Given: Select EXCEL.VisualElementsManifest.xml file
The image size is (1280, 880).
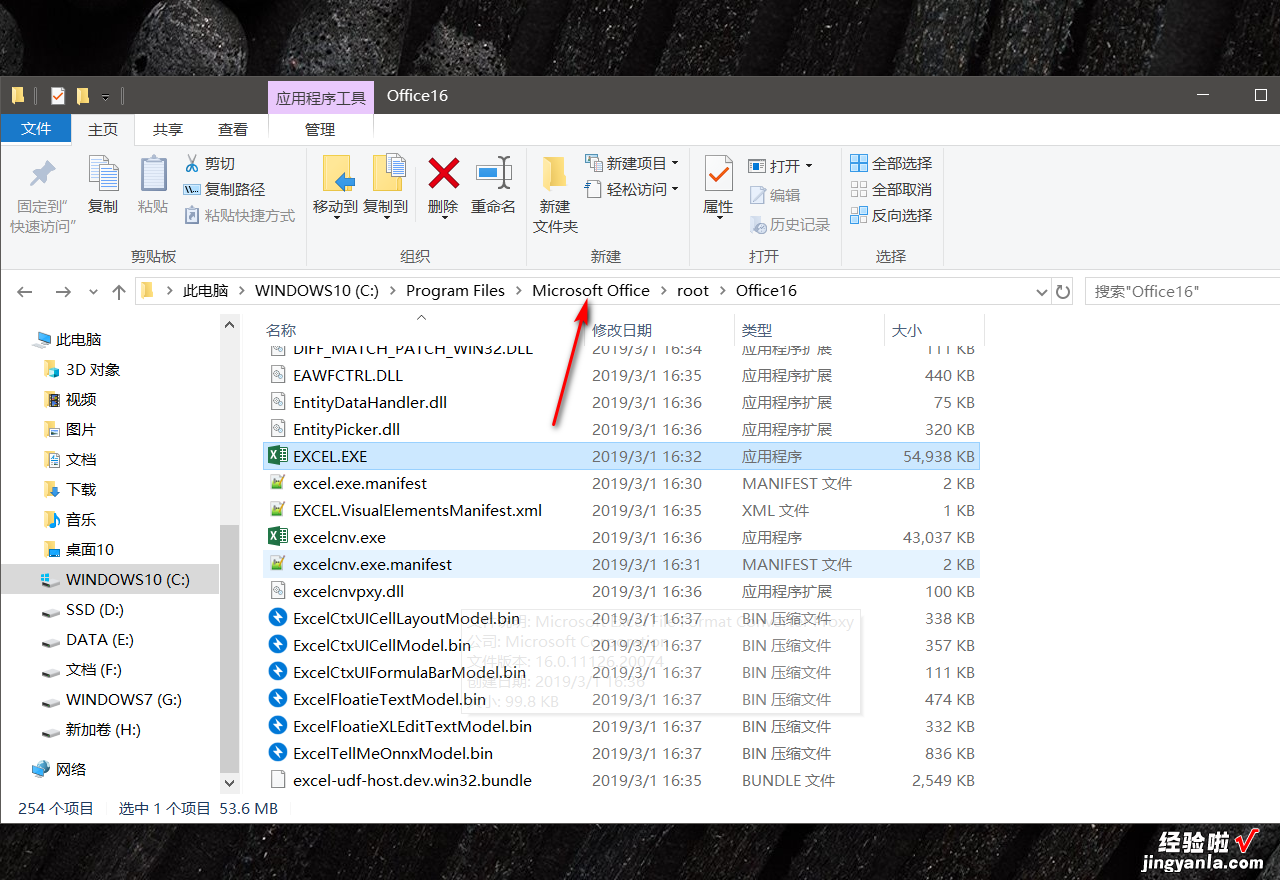Looking at the screenshot, I should pos(417,510).
